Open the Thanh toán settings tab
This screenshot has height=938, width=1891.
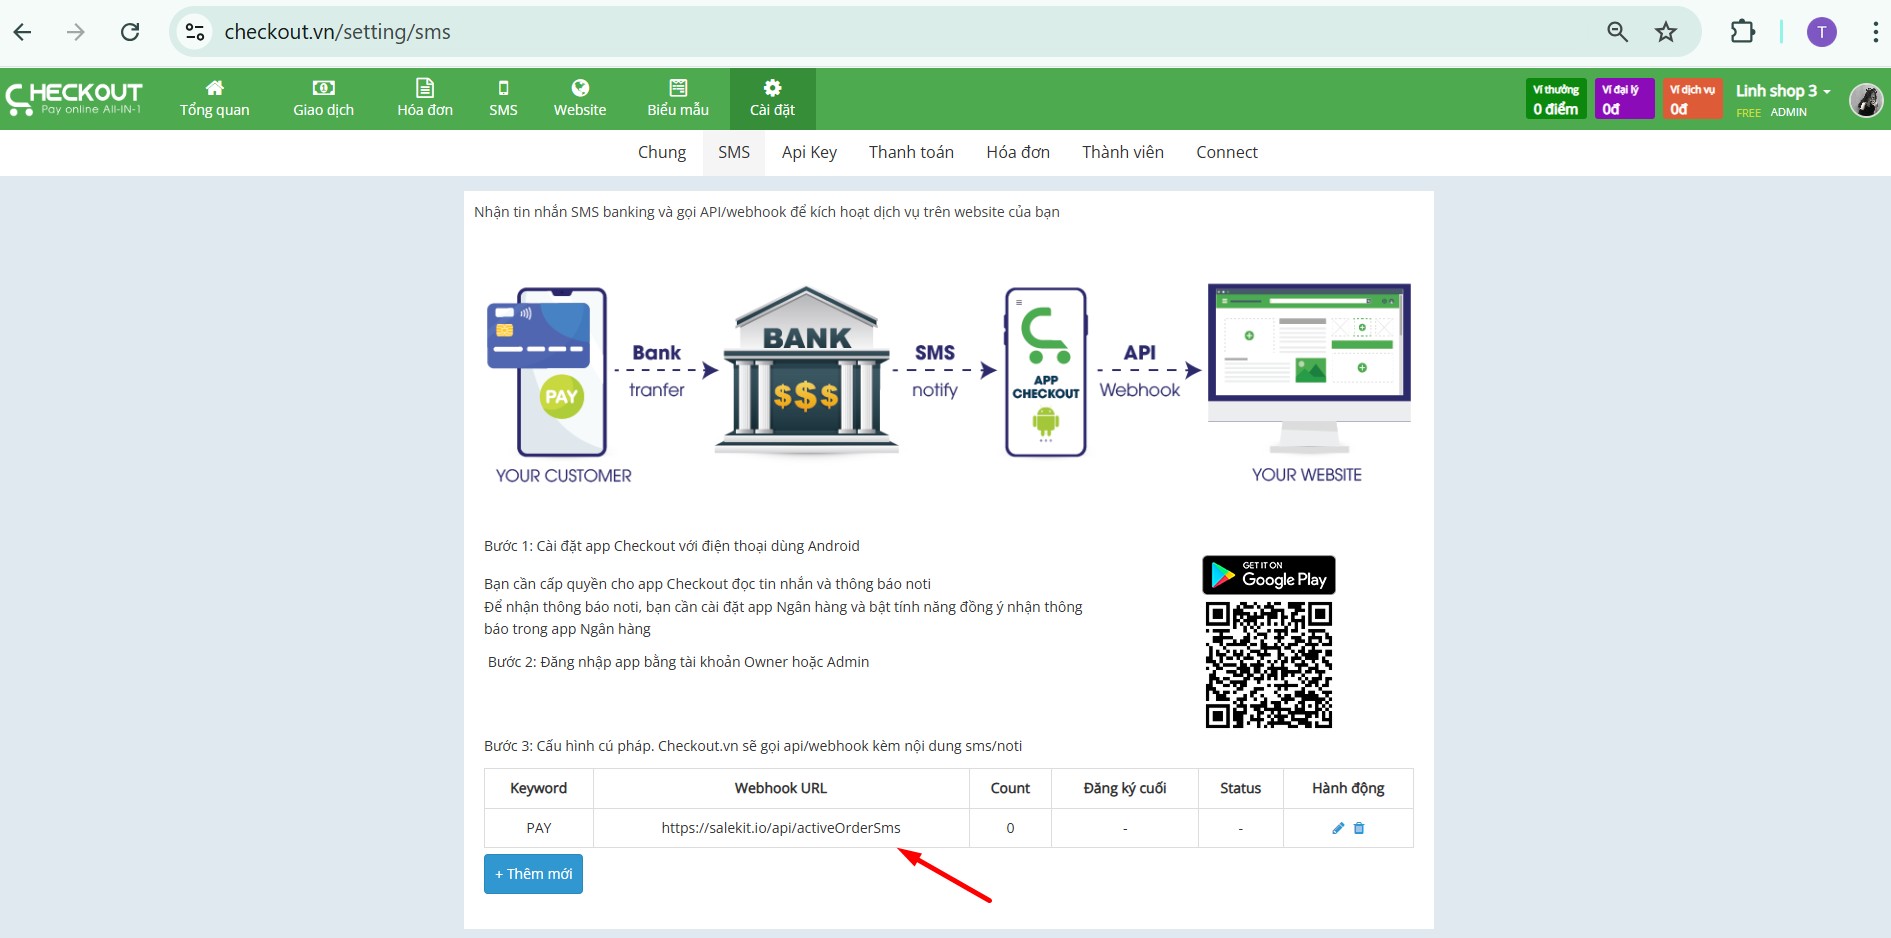pyautogui.click(x=911, y=152)
